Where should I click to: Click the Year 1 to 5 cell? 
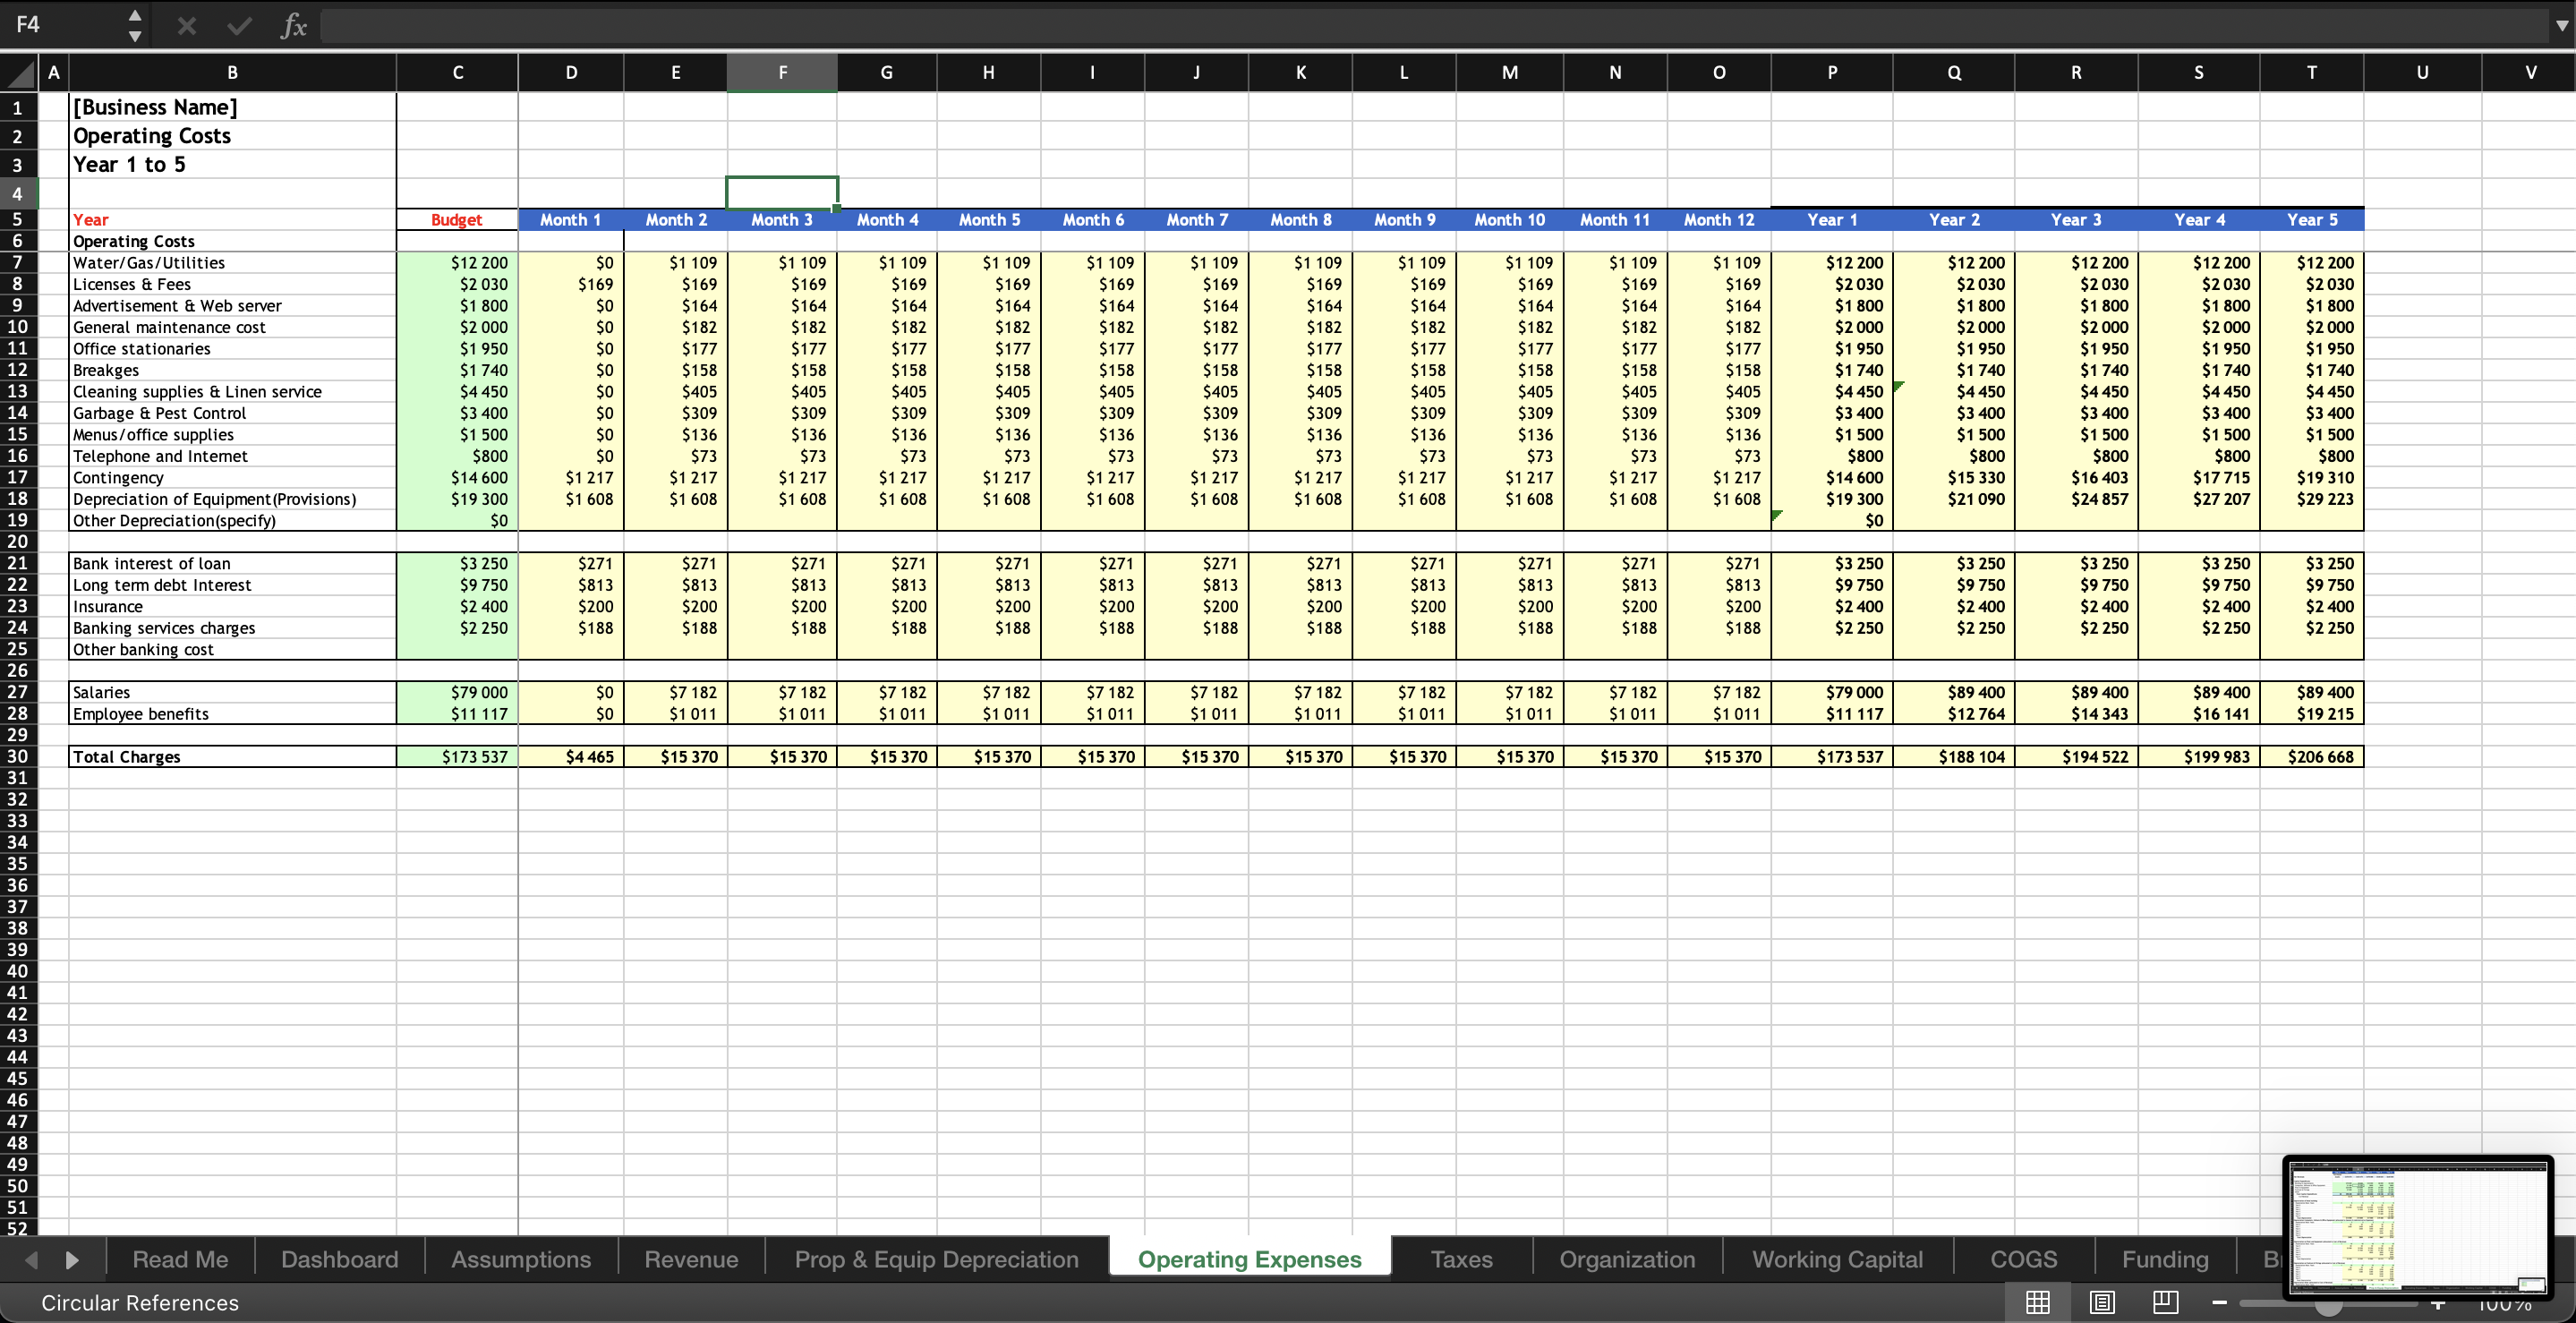[232, 164]
